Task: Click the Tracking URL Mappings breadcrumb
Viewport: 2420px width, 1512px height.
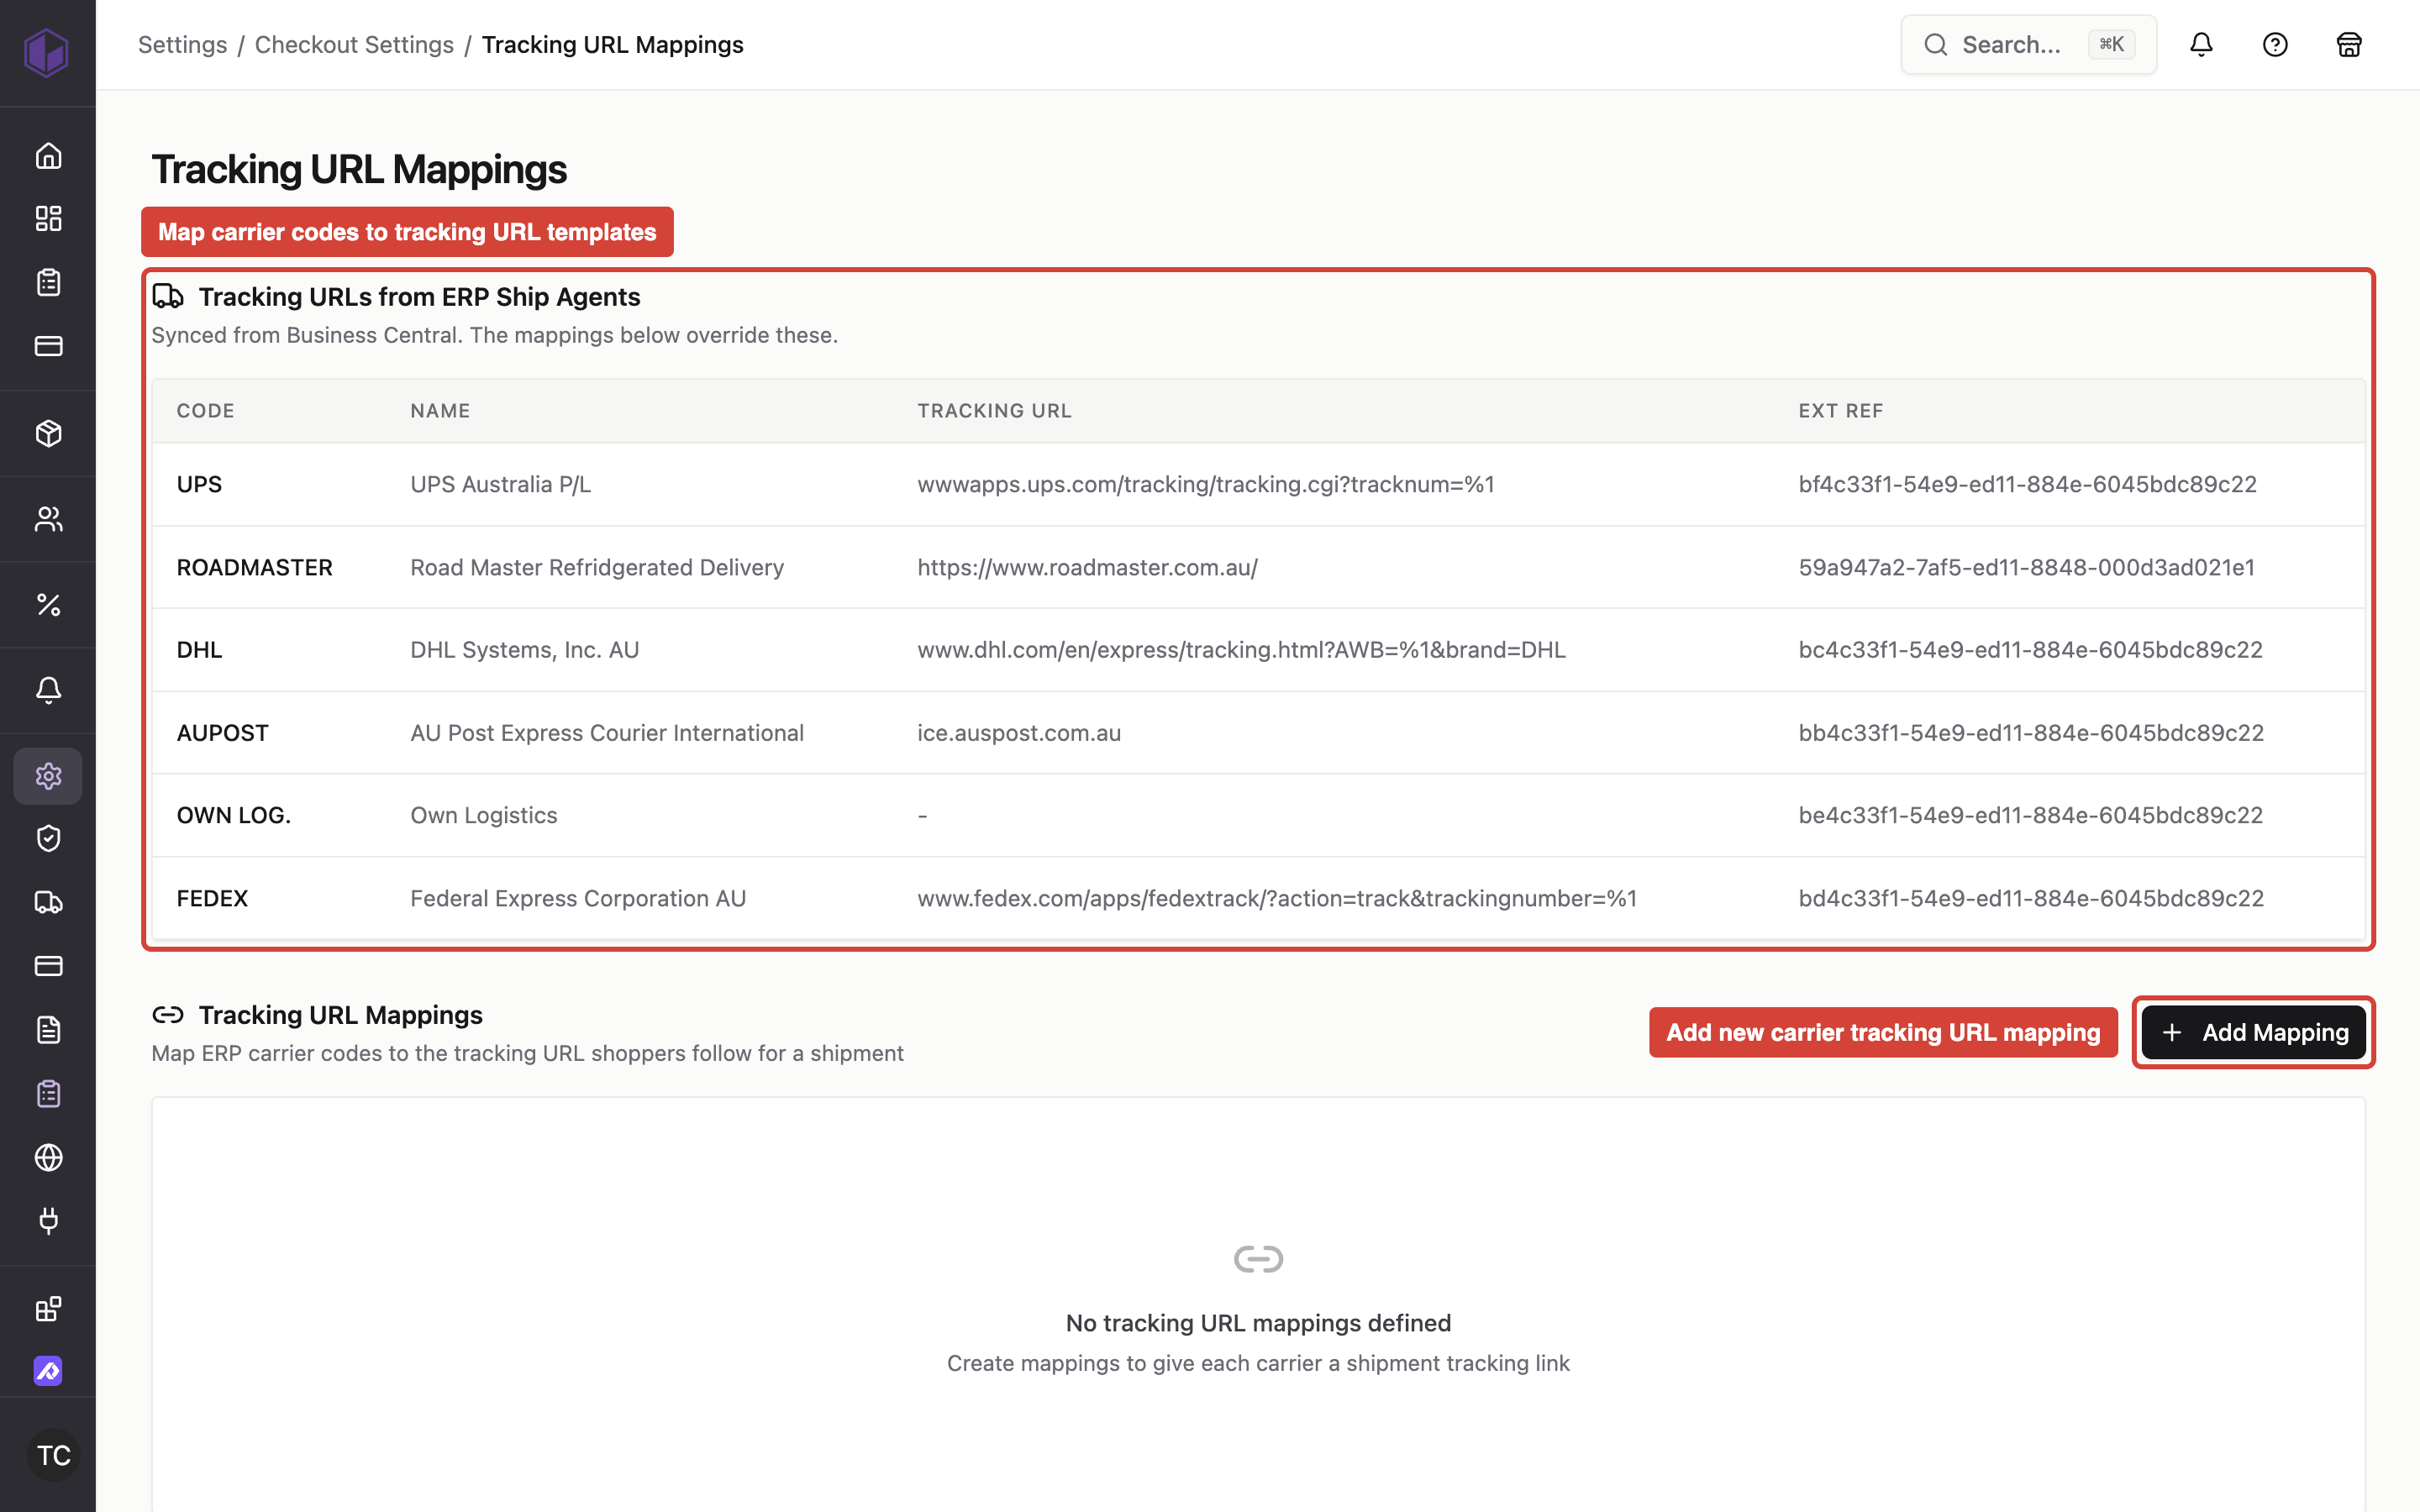Action: pos(612,45)
